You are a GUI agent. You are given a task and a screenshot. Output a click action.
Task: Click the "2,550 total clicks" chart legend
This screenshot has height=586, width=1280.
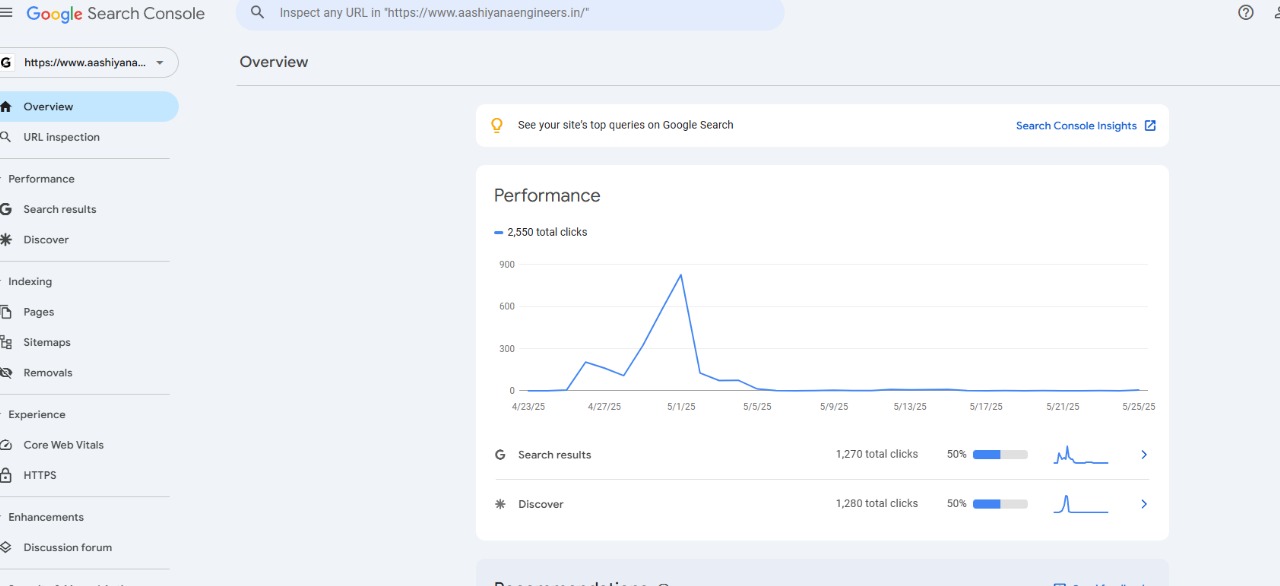click(x=541, y=232)
